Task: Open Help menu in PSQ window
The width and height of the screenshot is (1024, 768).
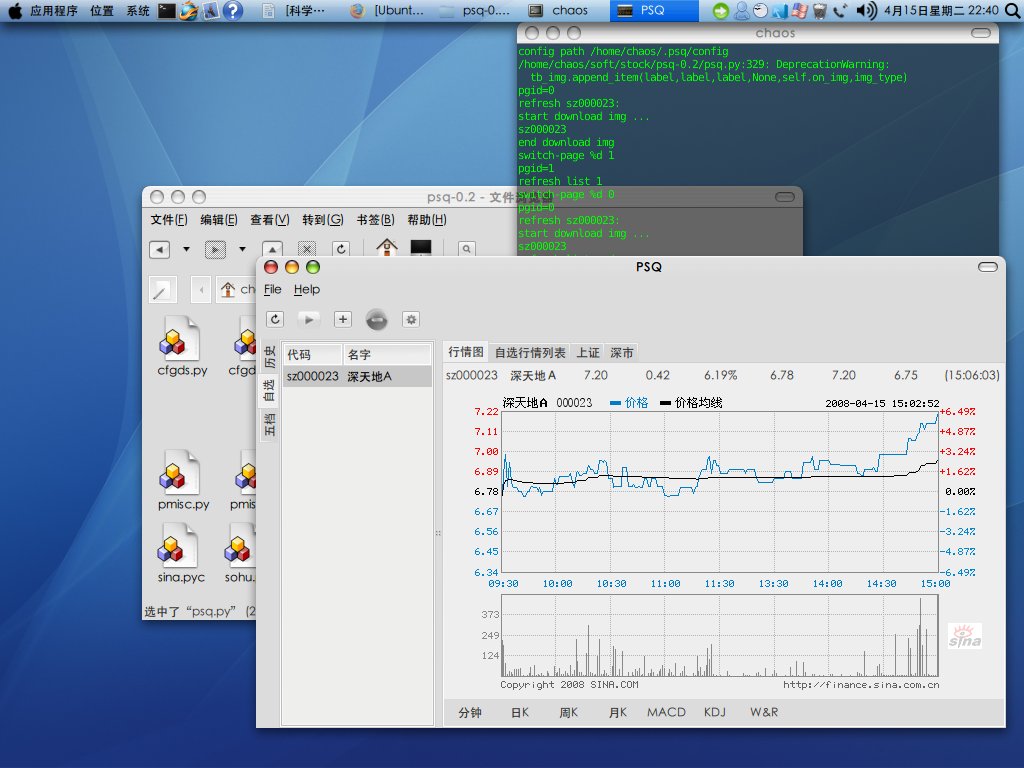Action: [x=306, y=289]
